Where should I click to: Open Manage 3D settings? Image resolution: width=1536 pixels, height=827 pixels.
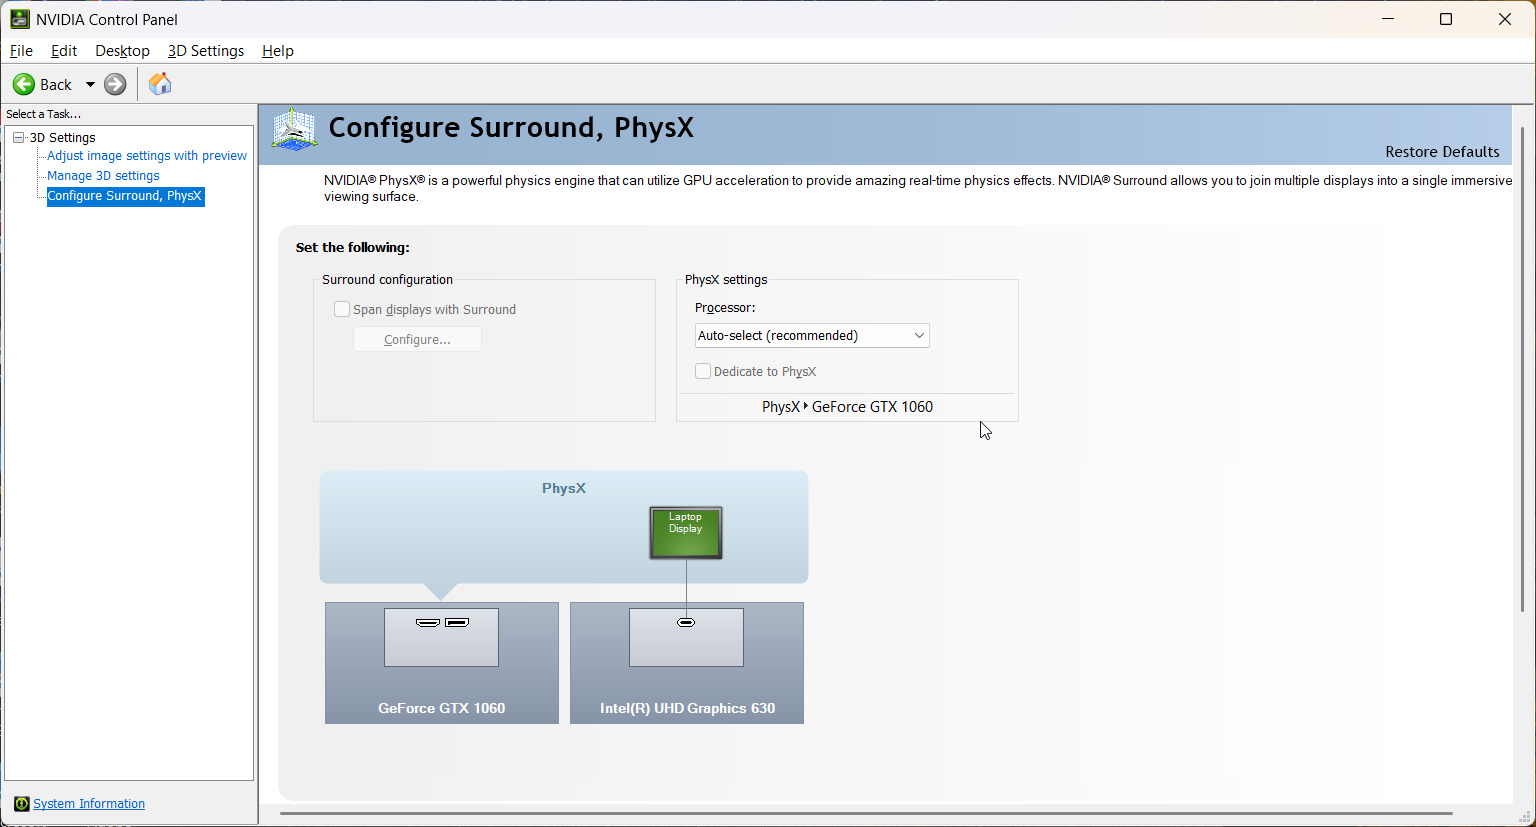pos(103,176)
